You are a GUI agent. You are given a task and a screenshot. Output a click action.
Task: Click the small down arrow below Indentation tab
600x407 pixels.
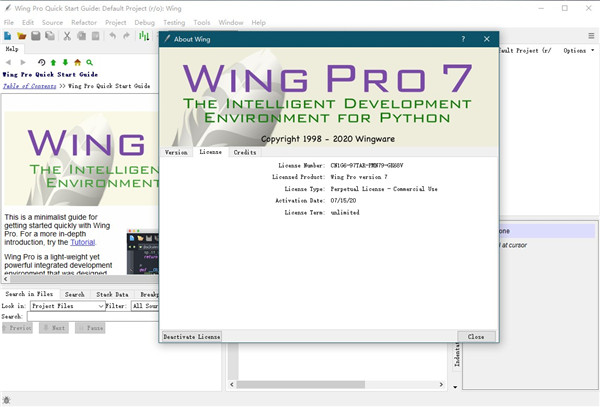click(455, 387)
